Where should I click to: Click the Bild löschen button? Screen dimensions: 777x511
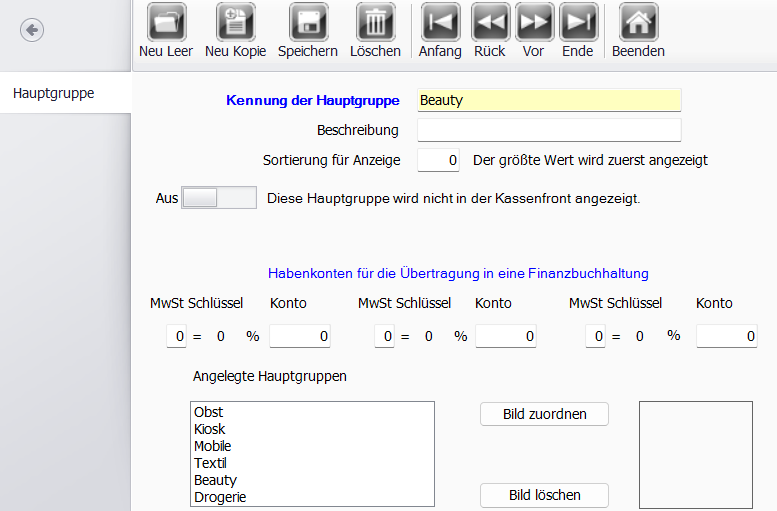point(544,495)
